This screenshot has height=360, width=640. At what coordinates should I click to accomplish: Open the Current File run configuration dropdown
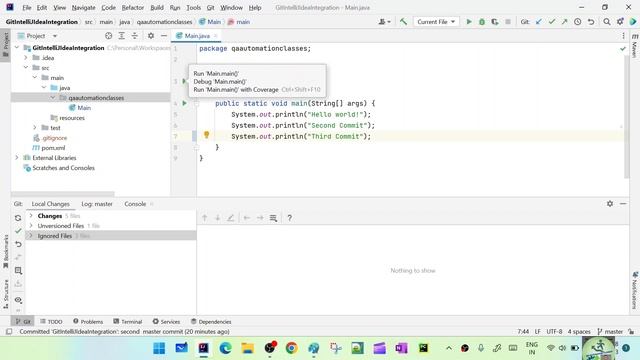[x=436, y=22]
